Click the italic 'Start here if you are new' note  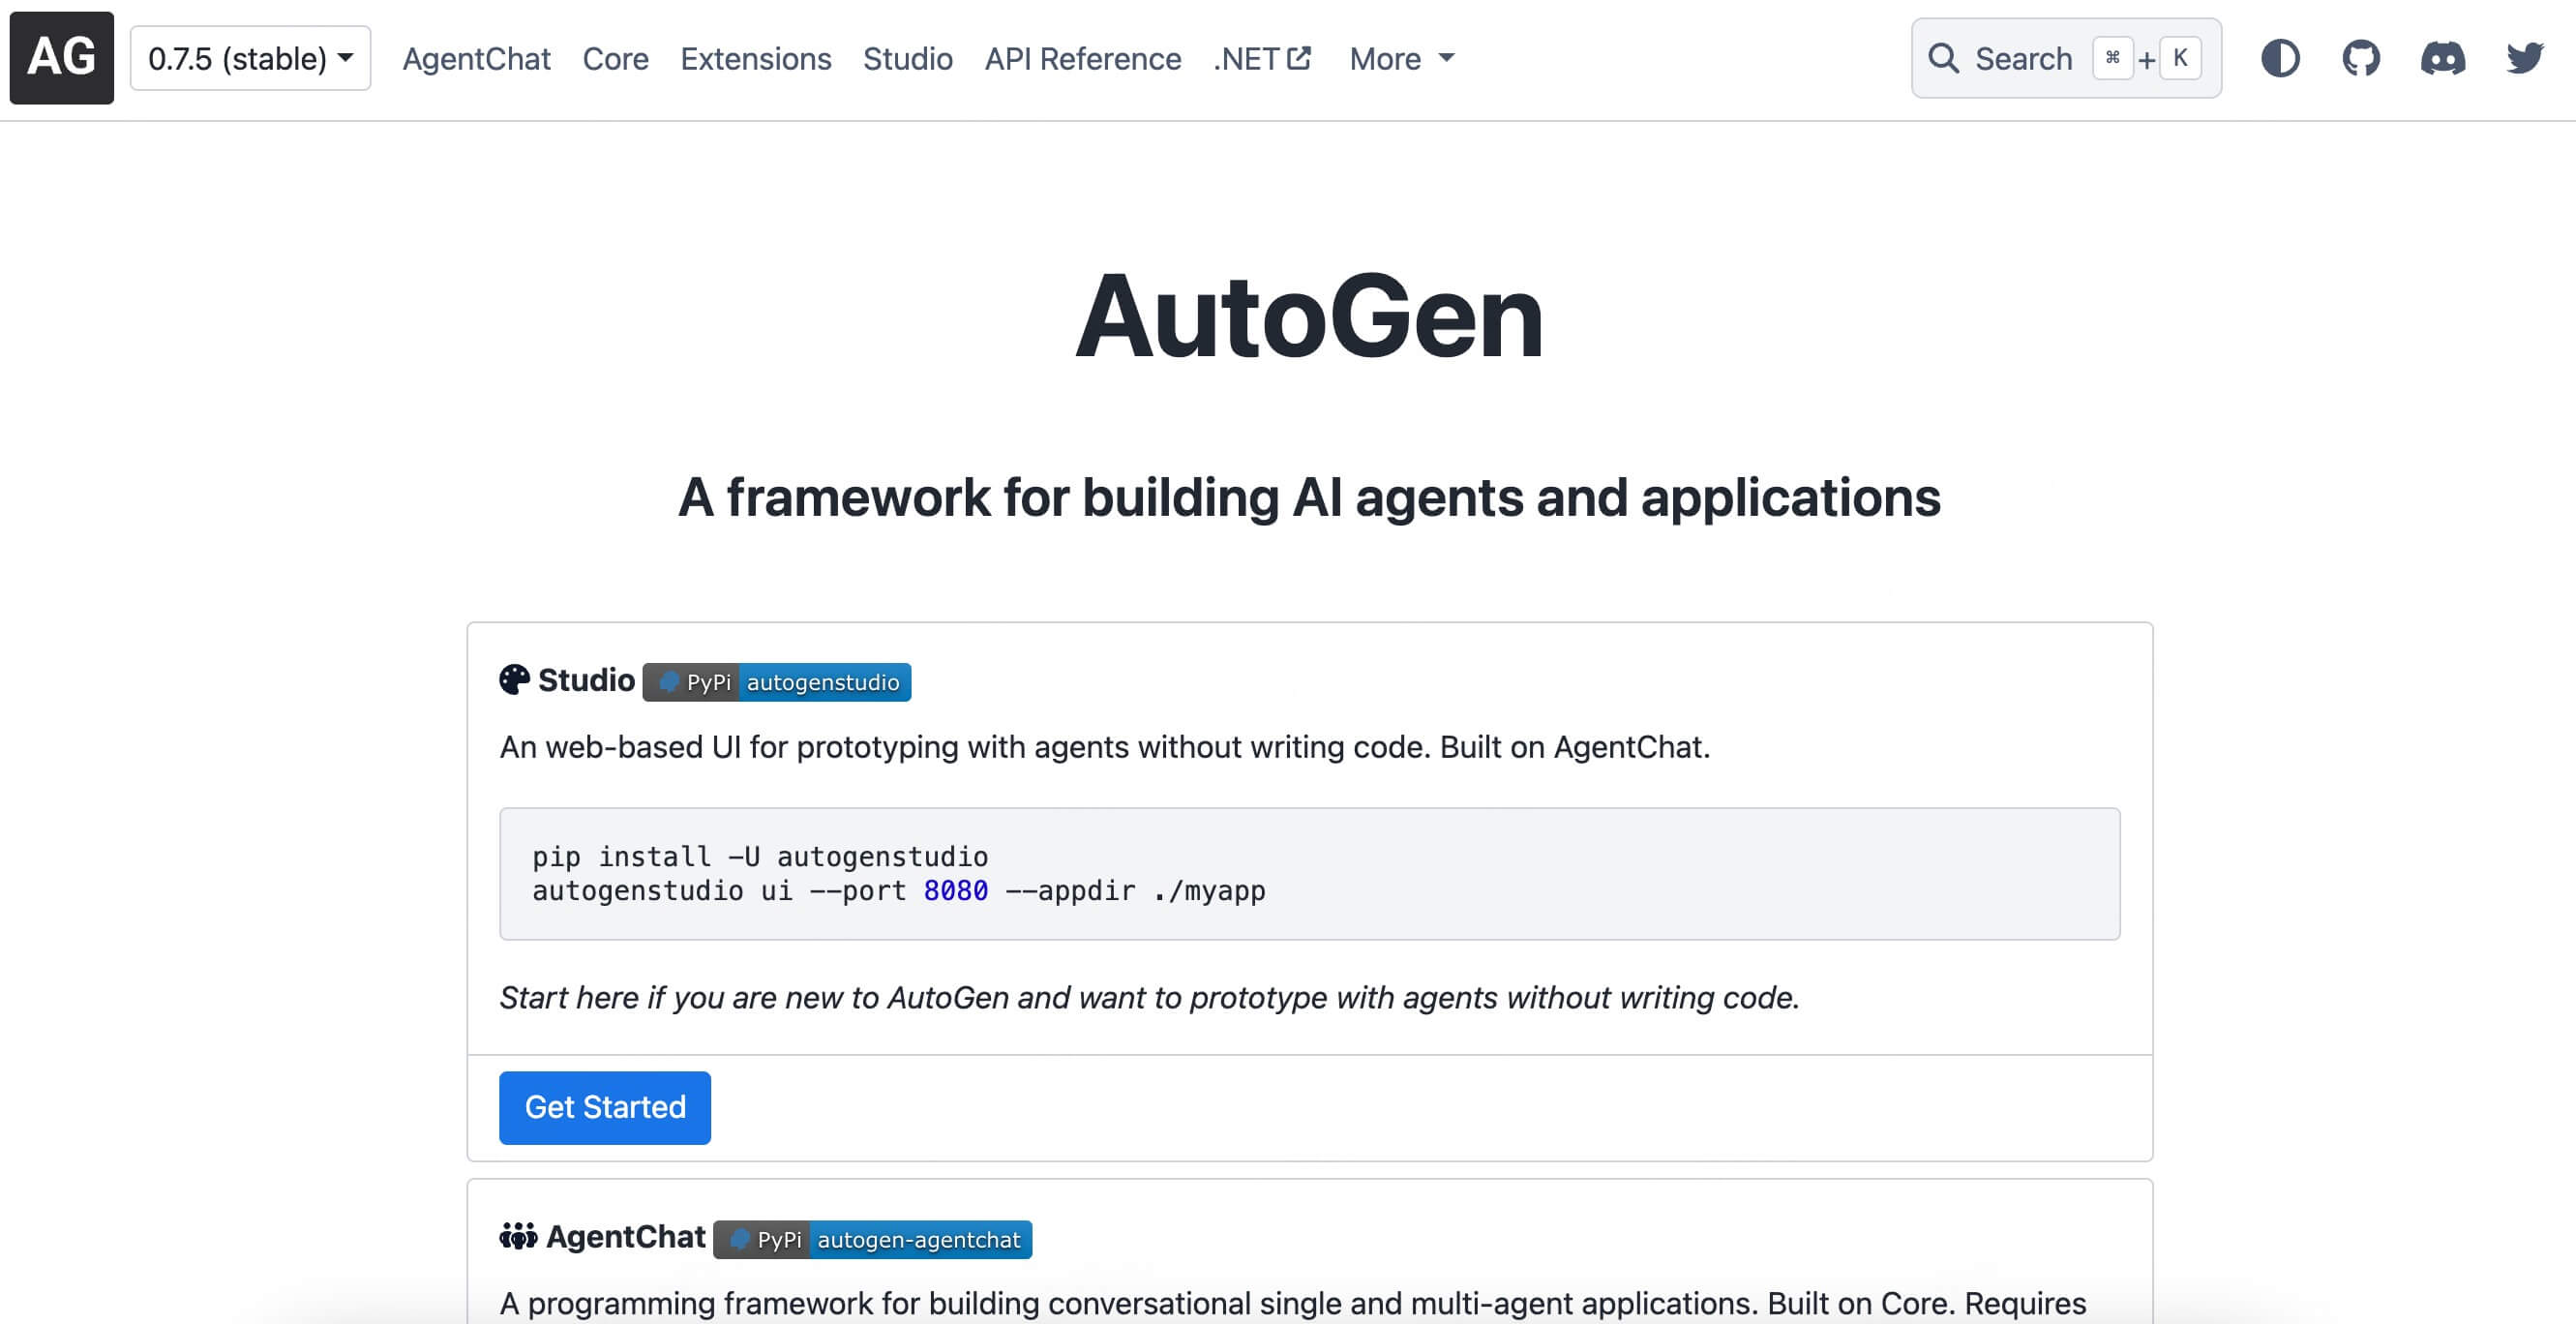click(x=1149, y=998)
